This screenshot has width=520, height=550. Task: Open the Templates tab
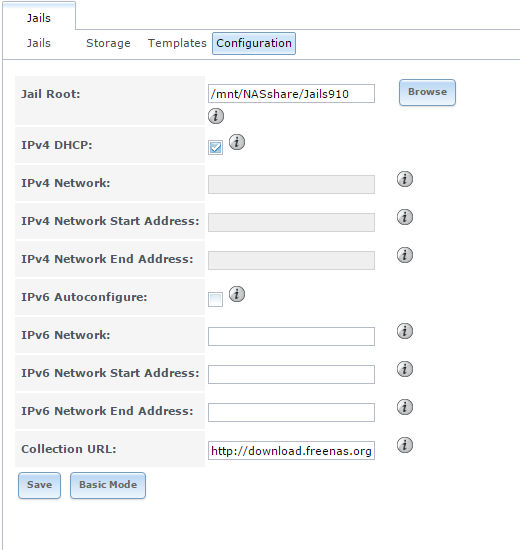177,43
